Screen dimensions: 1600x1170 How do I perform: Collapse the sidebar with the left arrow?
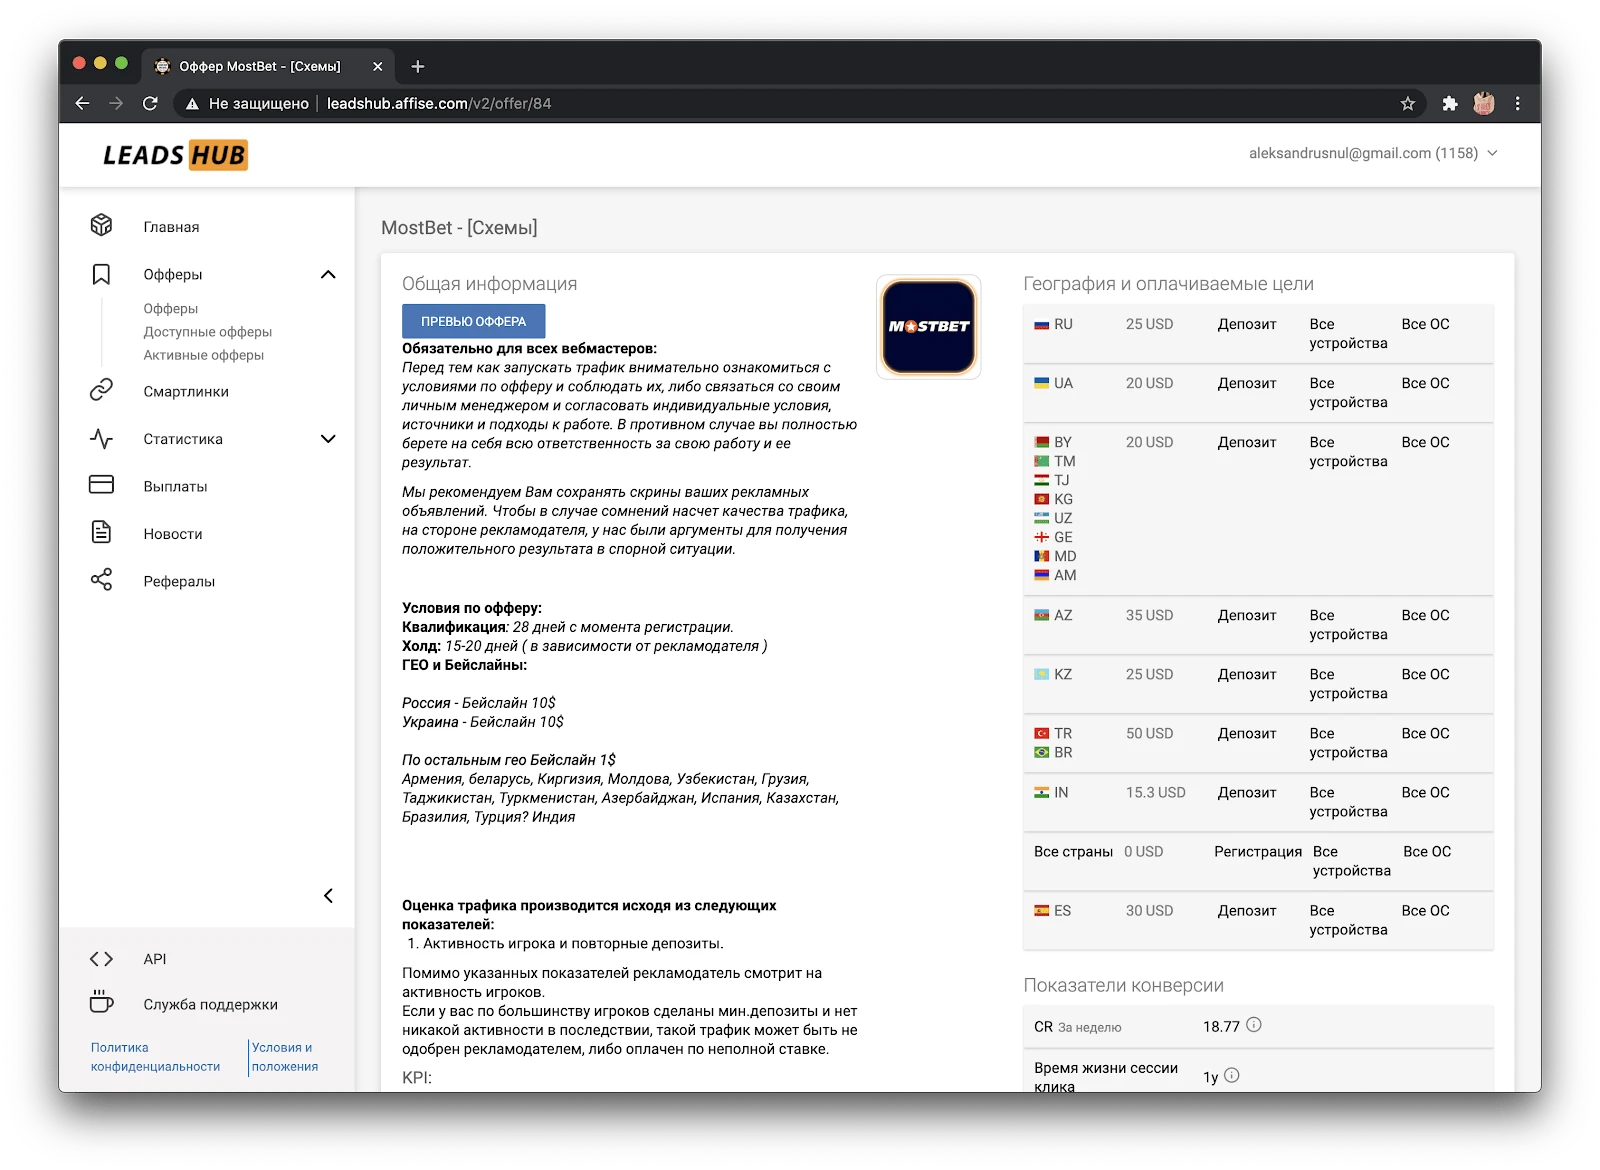click(x=328, y=896)
